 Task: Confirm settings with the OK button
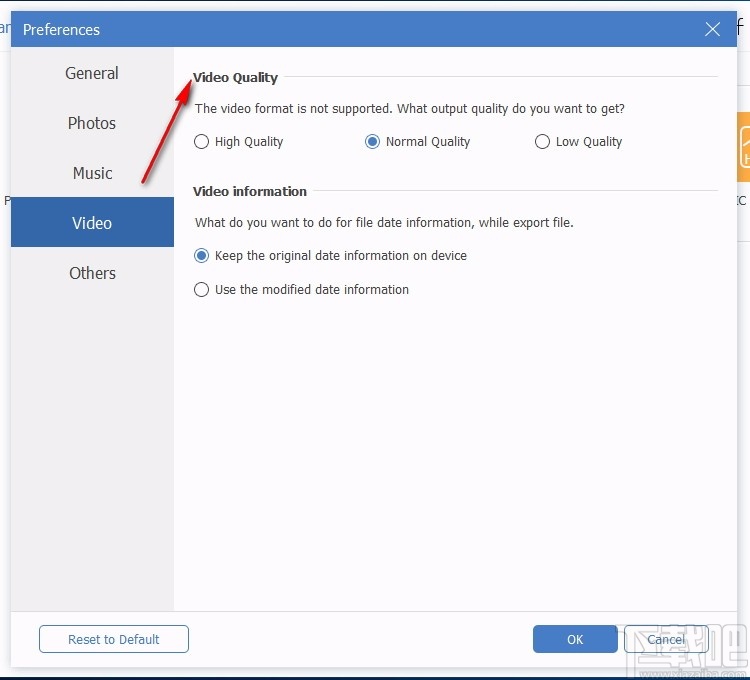tap(575, 639)
